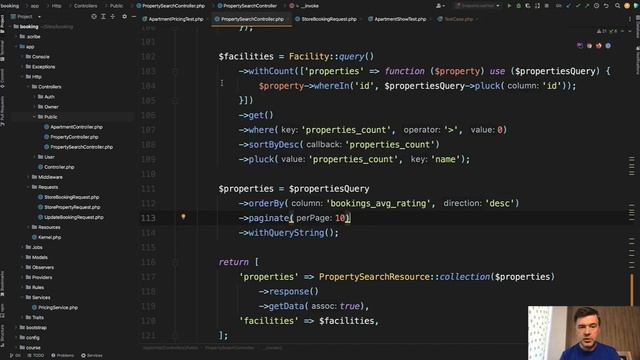Open UpdateBookingRequest.php in project tree
Image resolution: width=640 pixels, height=360 pixels.
(74, 218)
